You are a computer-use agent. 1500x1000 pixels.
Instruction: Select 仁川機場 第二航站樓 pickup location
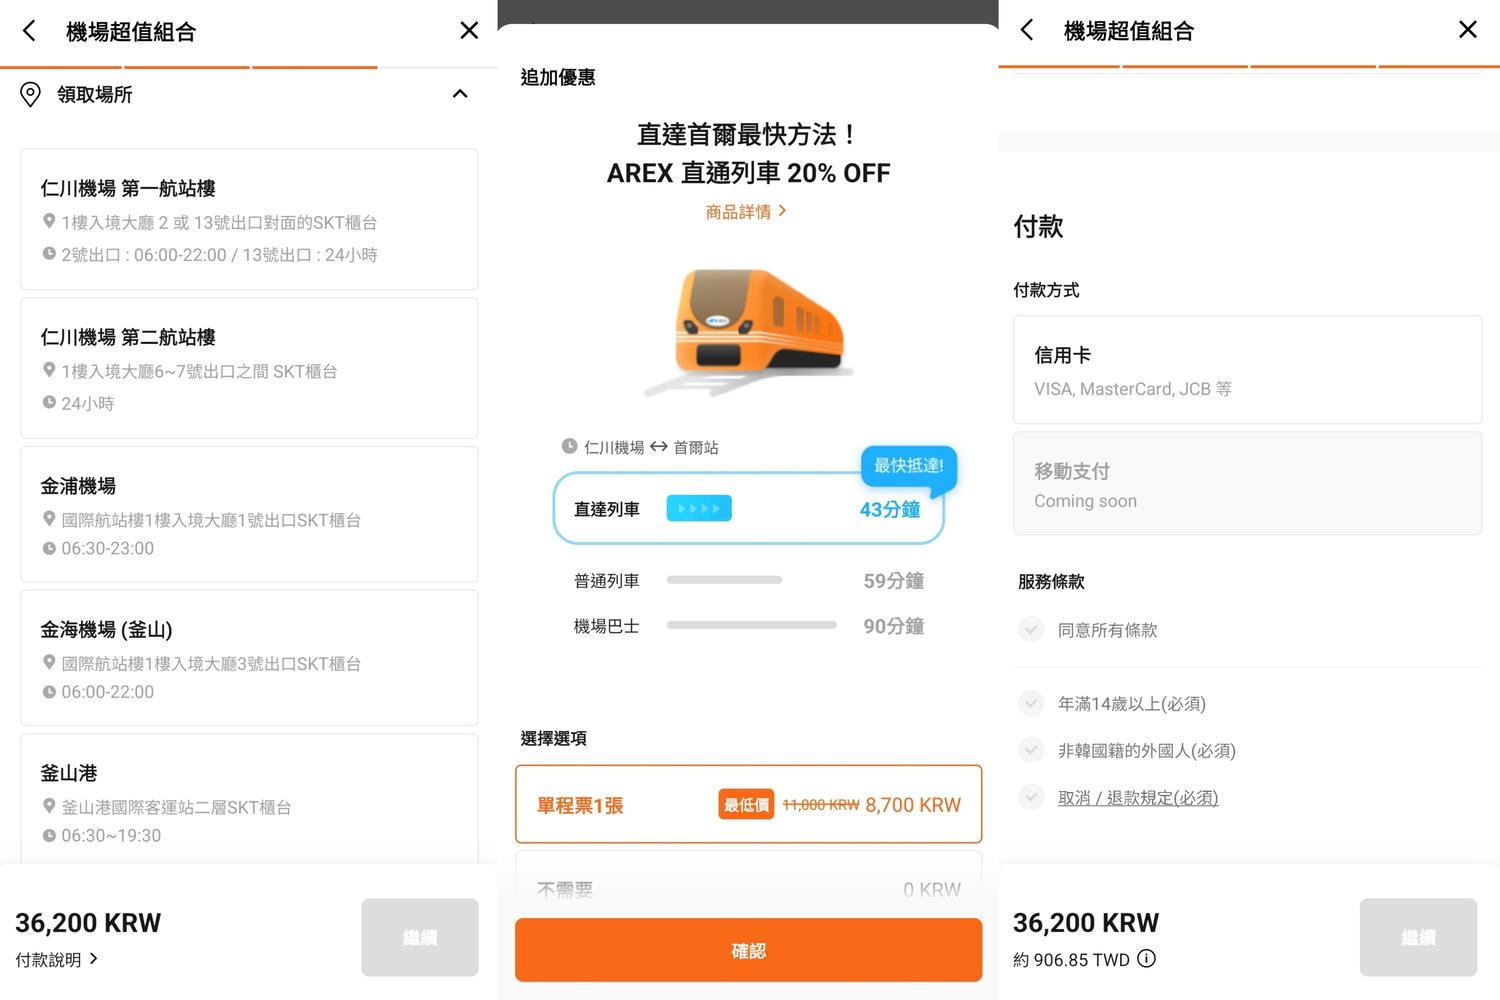[x=250, y=368]
